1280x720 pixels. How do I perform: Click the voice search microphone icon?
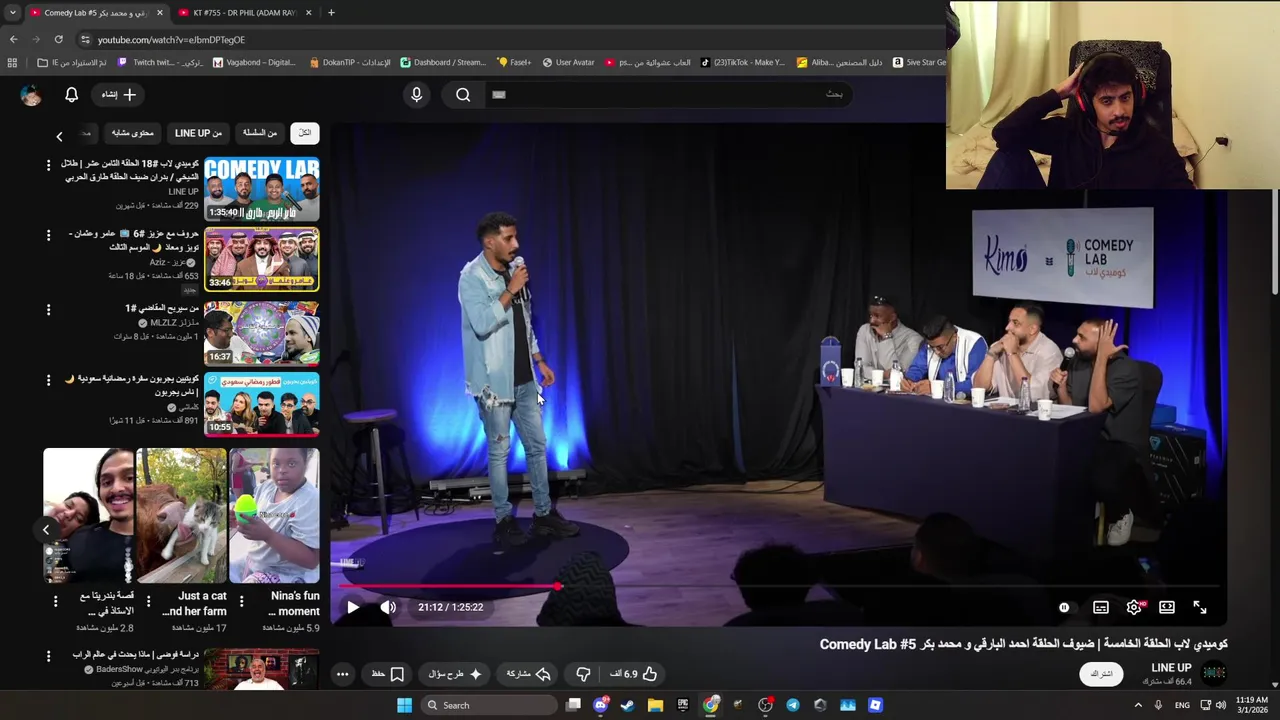(x=417, y=94)
